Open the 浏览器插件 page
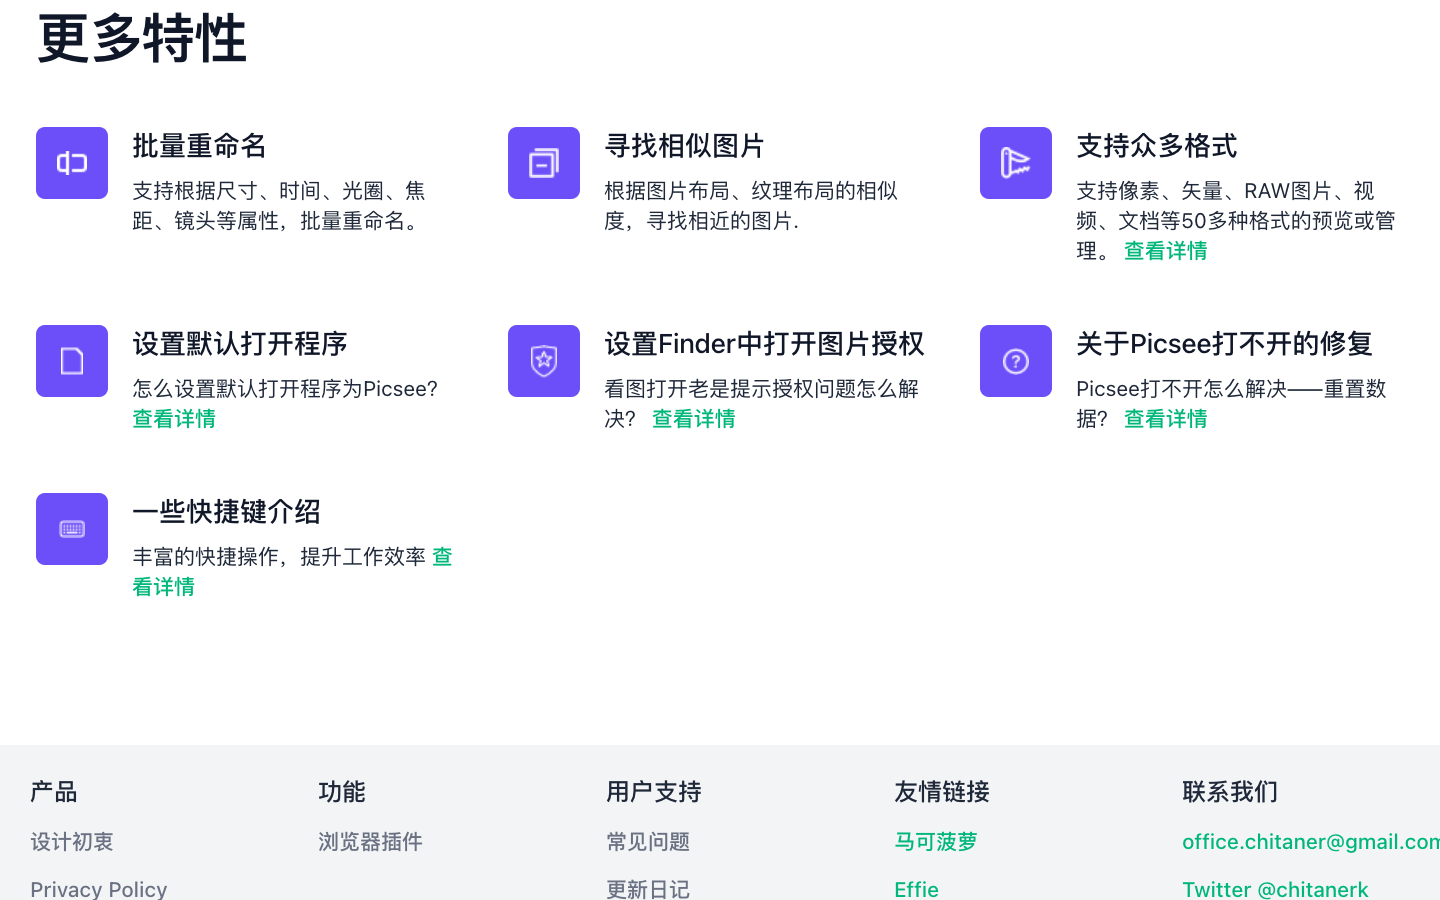This screenshot has width=1440, height=900. pyautogui.click(x=370, y=842)
